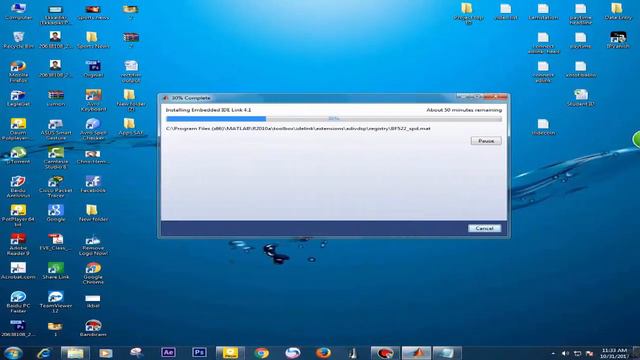Viewport: 640px width, 360px height.
Task: Select the Apps SAF folder icon
Action: [x=131, y=126]
